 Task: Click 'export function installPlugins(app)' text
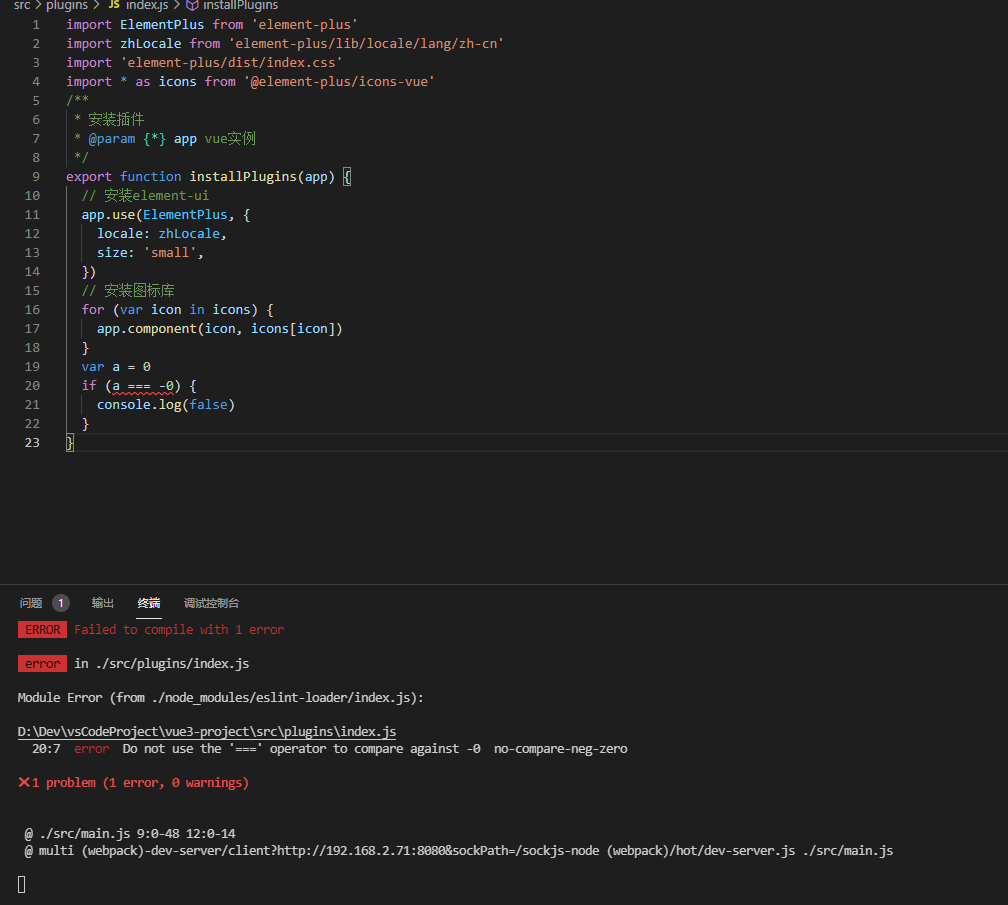[x=201, y=177]
